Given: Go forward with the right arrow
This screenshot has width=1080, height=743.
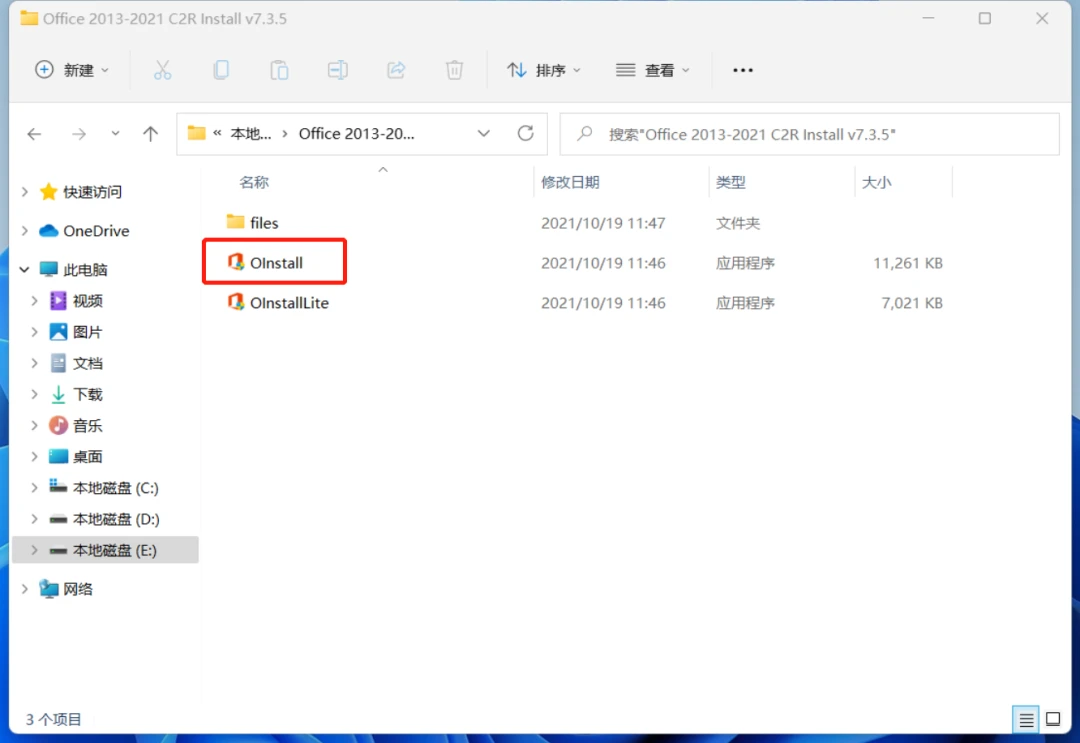Looking at the screenshot, I should pos(79,134).
